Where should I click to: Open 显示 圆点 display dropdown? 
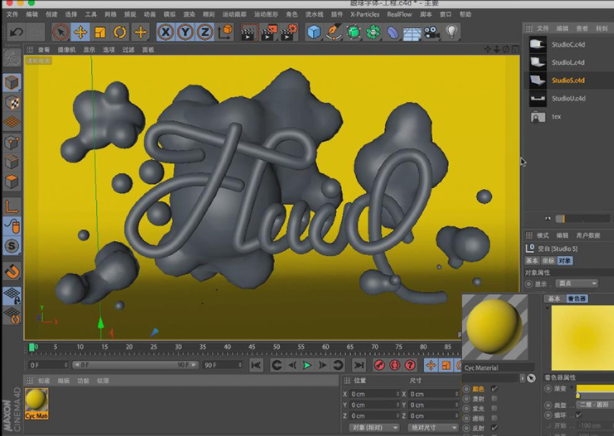click(x=576, y=283)
